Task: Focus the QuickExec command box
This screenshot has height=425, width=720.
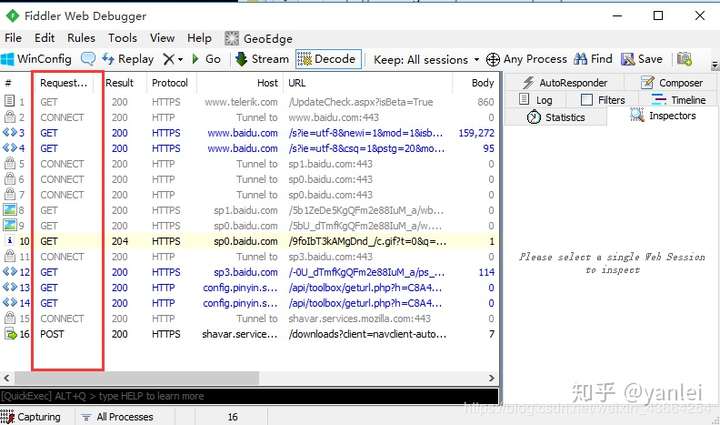Action: click(249, 396)
